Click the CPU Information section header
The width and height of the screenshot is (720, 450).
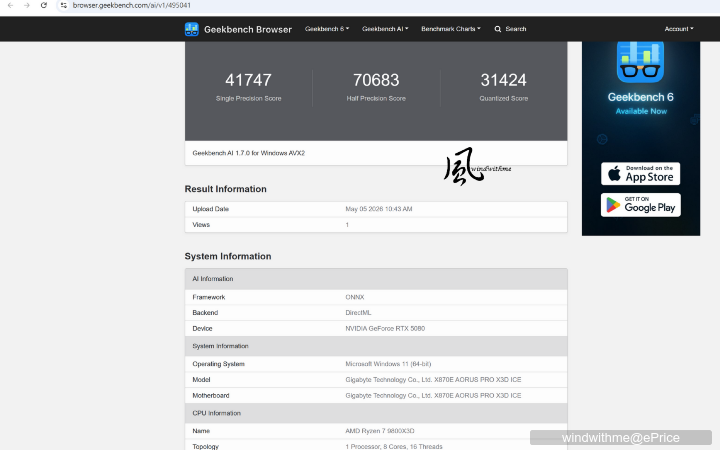coord(376,413)
